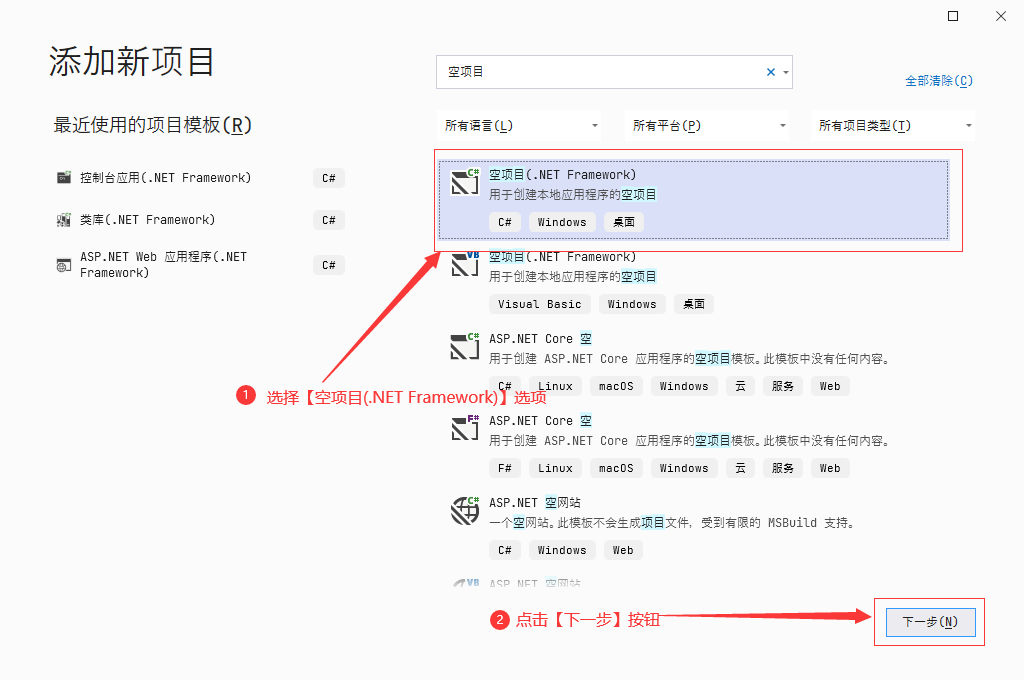
Task: Click the 全部清除 clear-all link
Action: (x=938, y=80)
